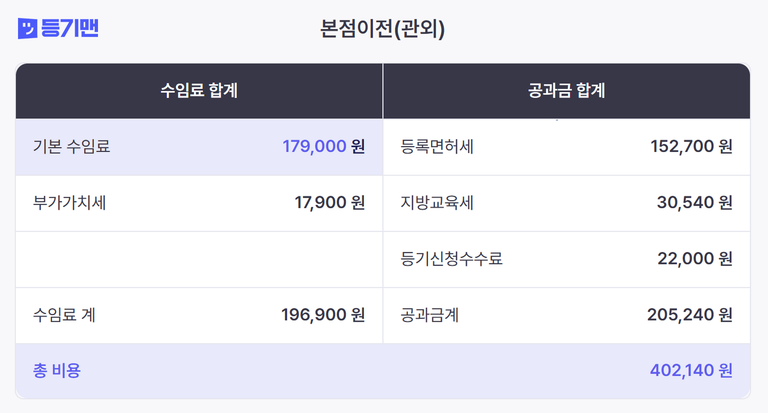Click the 17,900 원 VAT amount
This screenshot has width=768, height=413.
[329, 203]
